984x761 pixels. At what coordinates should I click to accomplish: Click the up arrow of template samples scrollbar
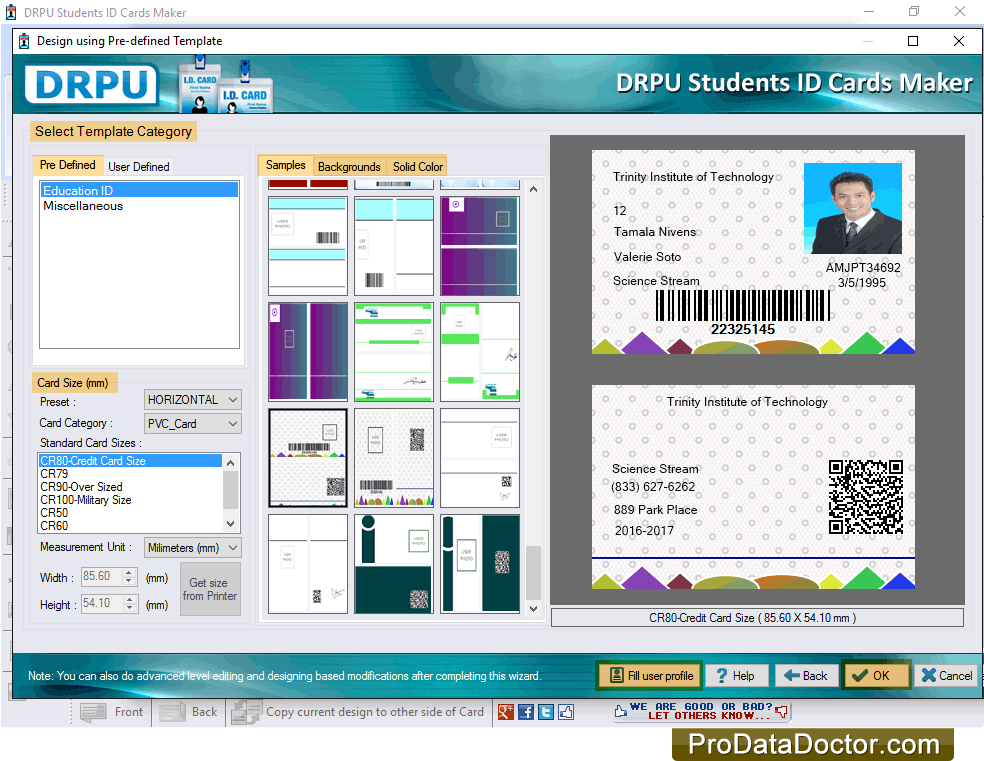[533, 189]
